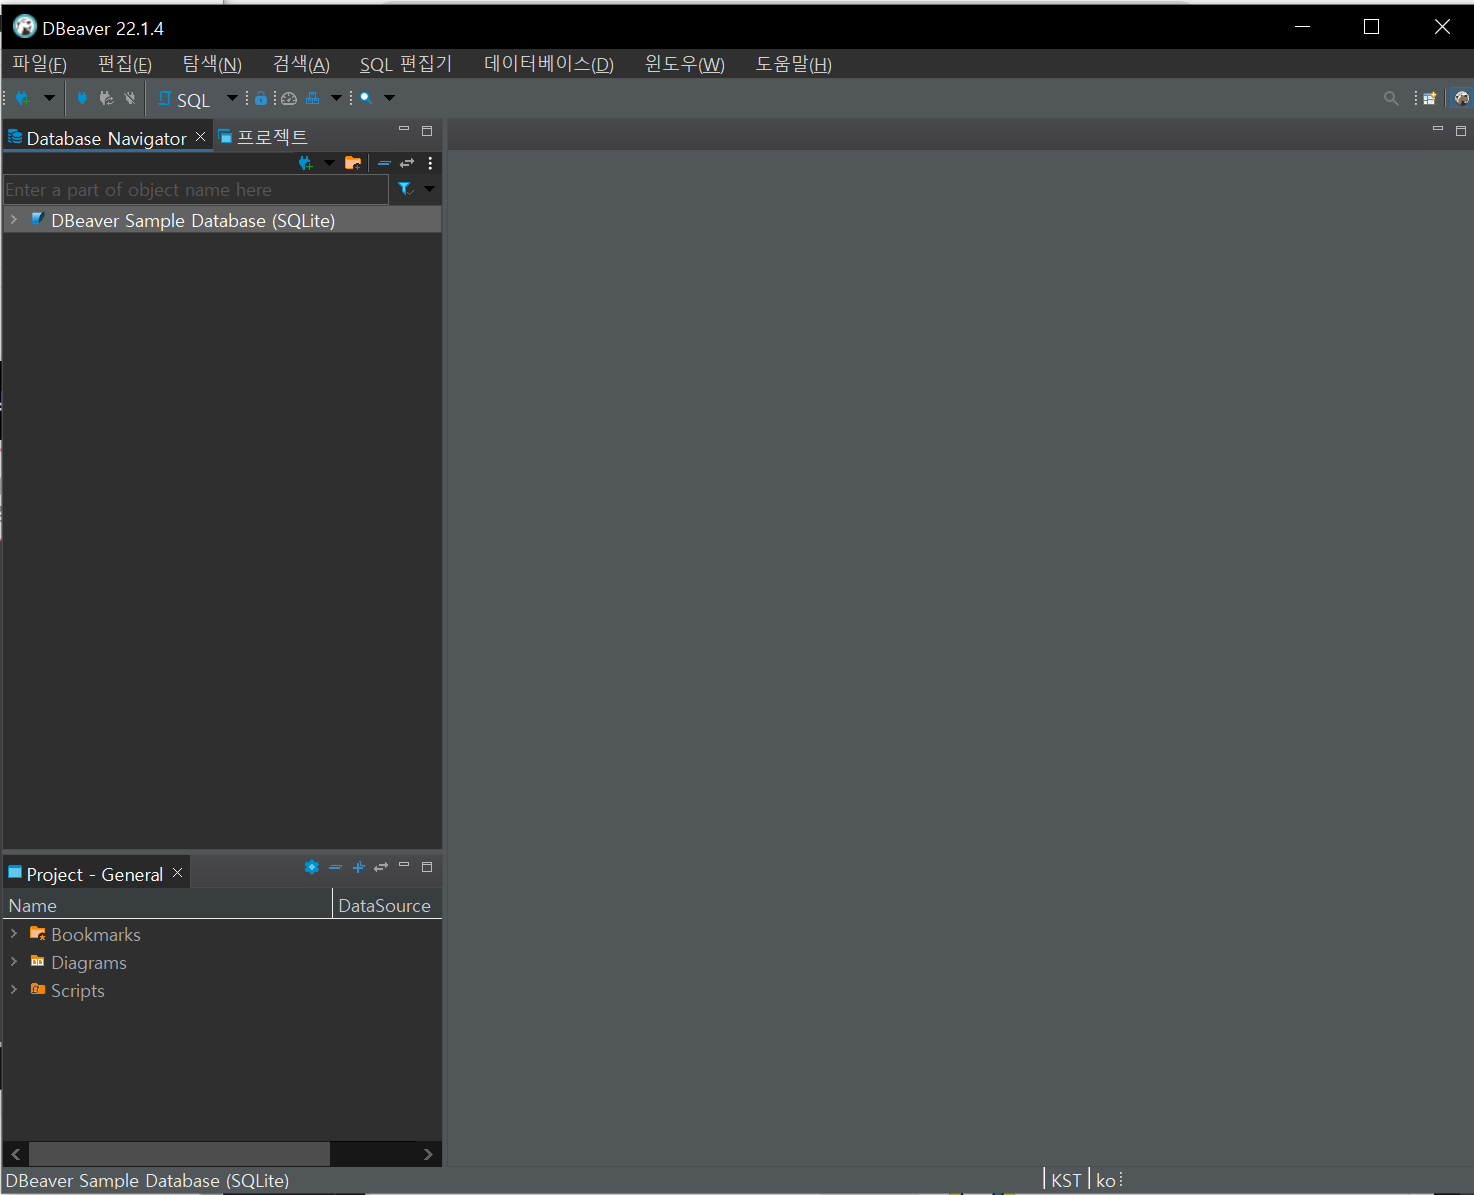The height and width of the screenshot is (1195, 1474).
Task: Open the 윈도우(W) menu
Action: (x=685, y=64)
